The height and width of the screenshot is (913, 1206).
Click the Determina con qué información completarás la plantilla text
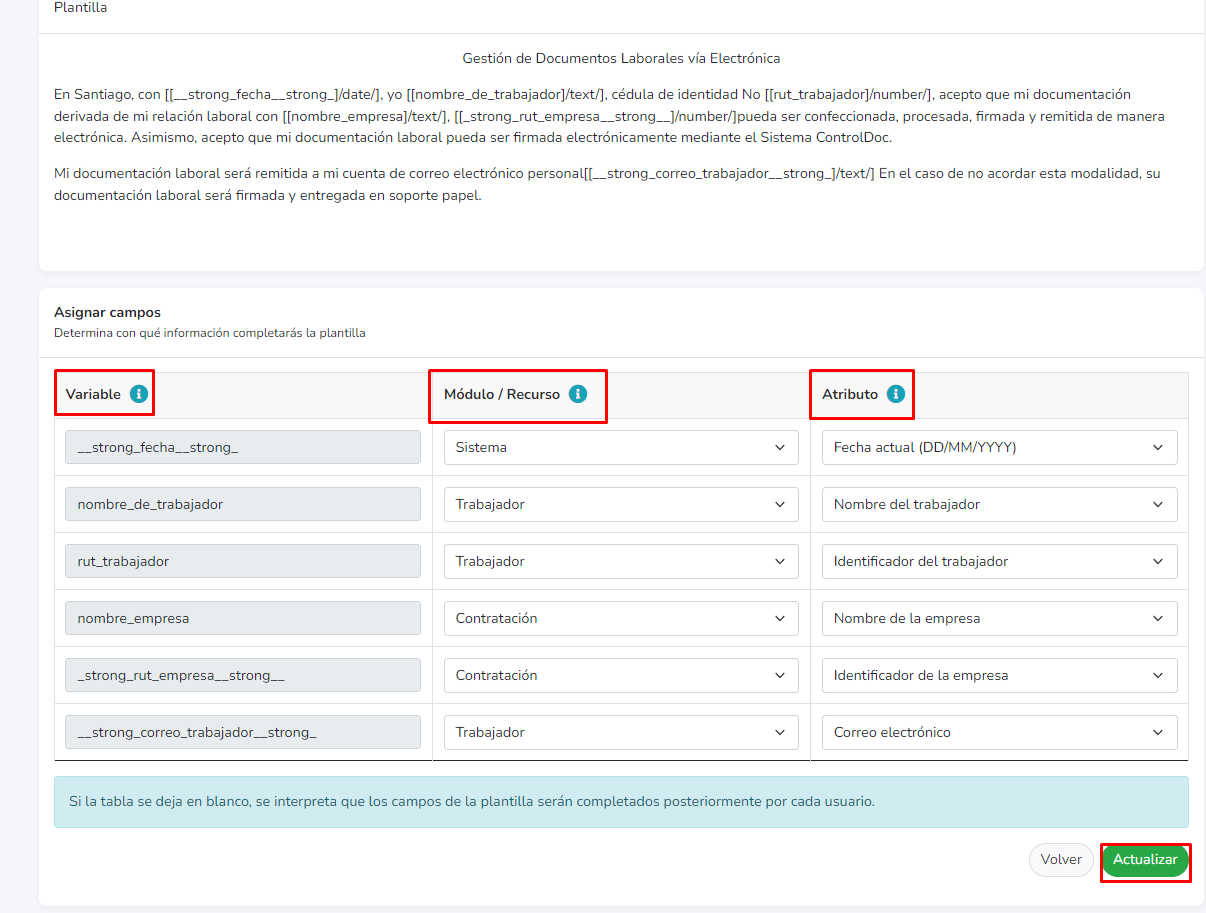(210, 333)
